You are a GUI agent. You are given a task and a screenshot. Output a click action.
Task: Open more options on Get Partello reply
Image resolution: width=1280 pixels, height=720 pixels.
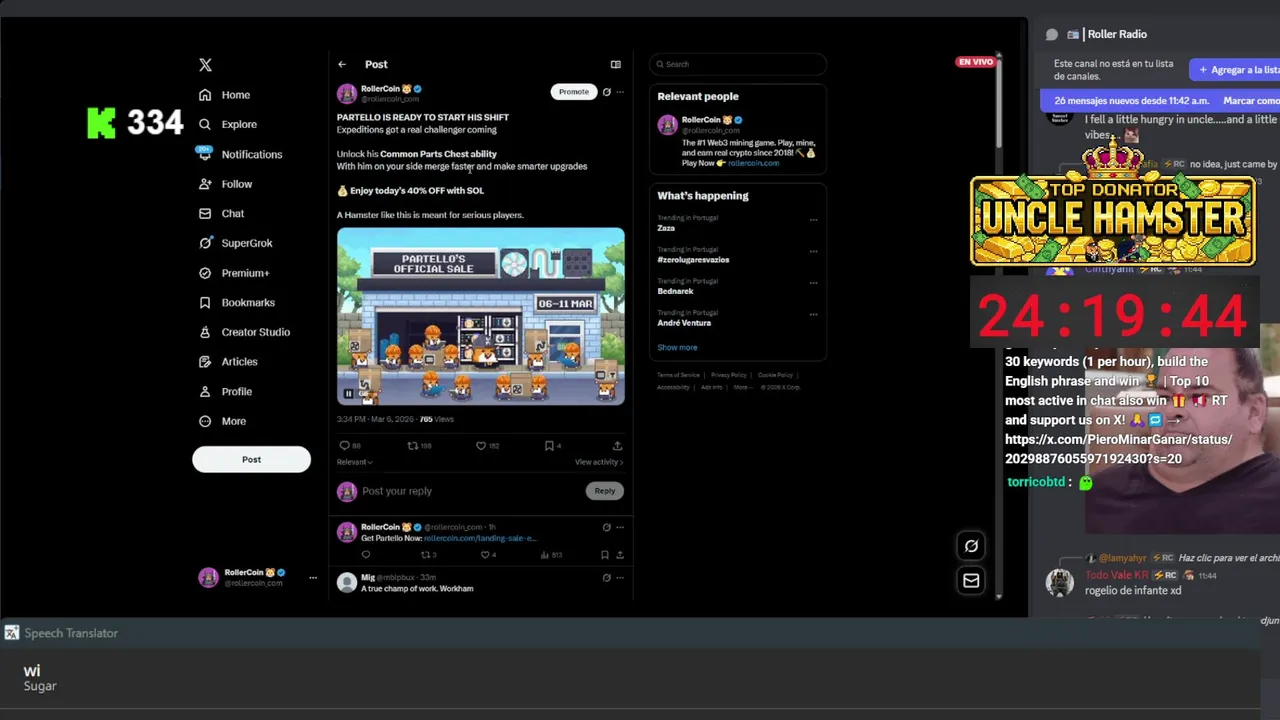620,527
